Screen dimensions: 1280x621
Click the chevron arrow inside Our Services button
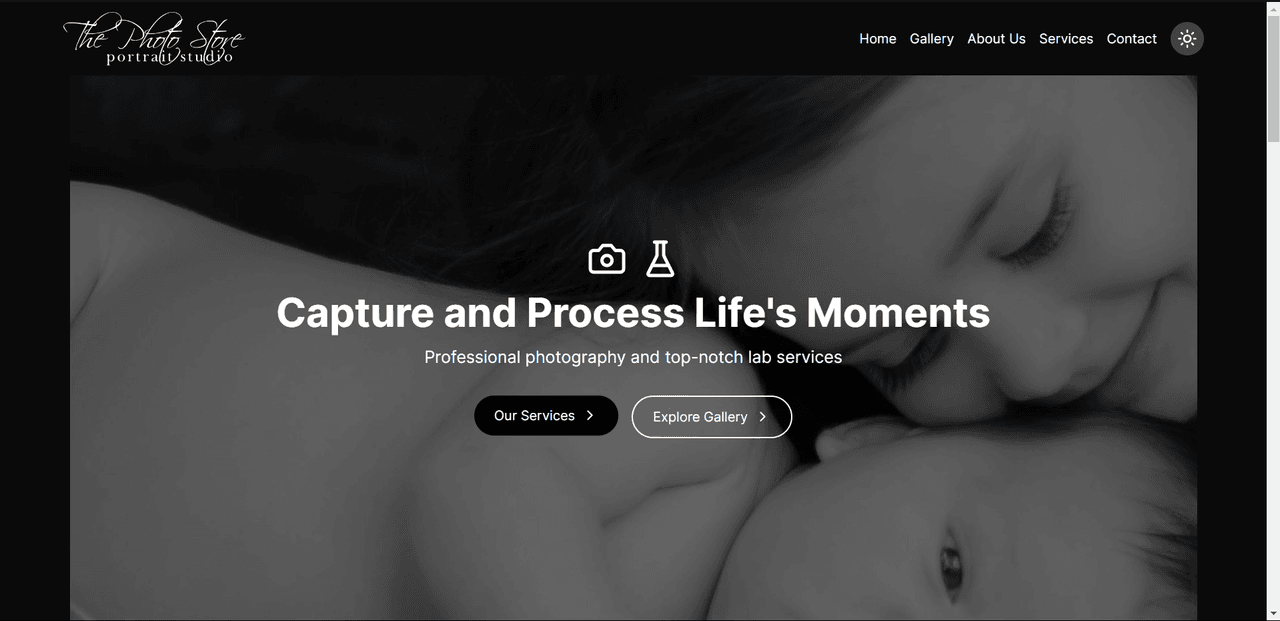590,416
